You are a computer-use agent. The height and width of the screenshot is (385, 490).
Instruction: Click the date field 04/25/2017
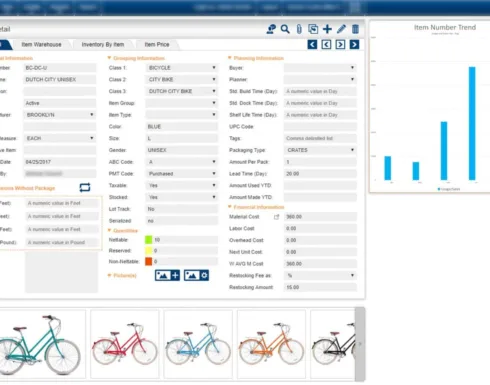coord(60,162)
